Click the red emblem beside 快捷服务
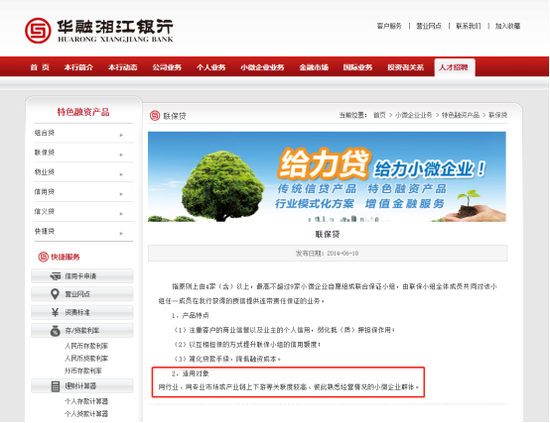Screen dimensions: 550x423 click(x=43, y=257)
